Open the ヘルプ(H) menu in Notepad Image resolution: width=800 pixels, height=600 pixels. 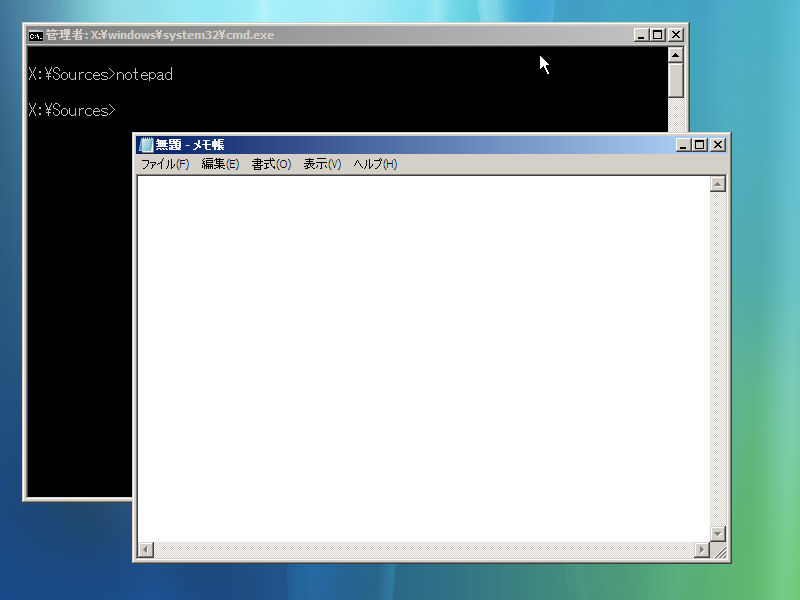coord(375,164)
